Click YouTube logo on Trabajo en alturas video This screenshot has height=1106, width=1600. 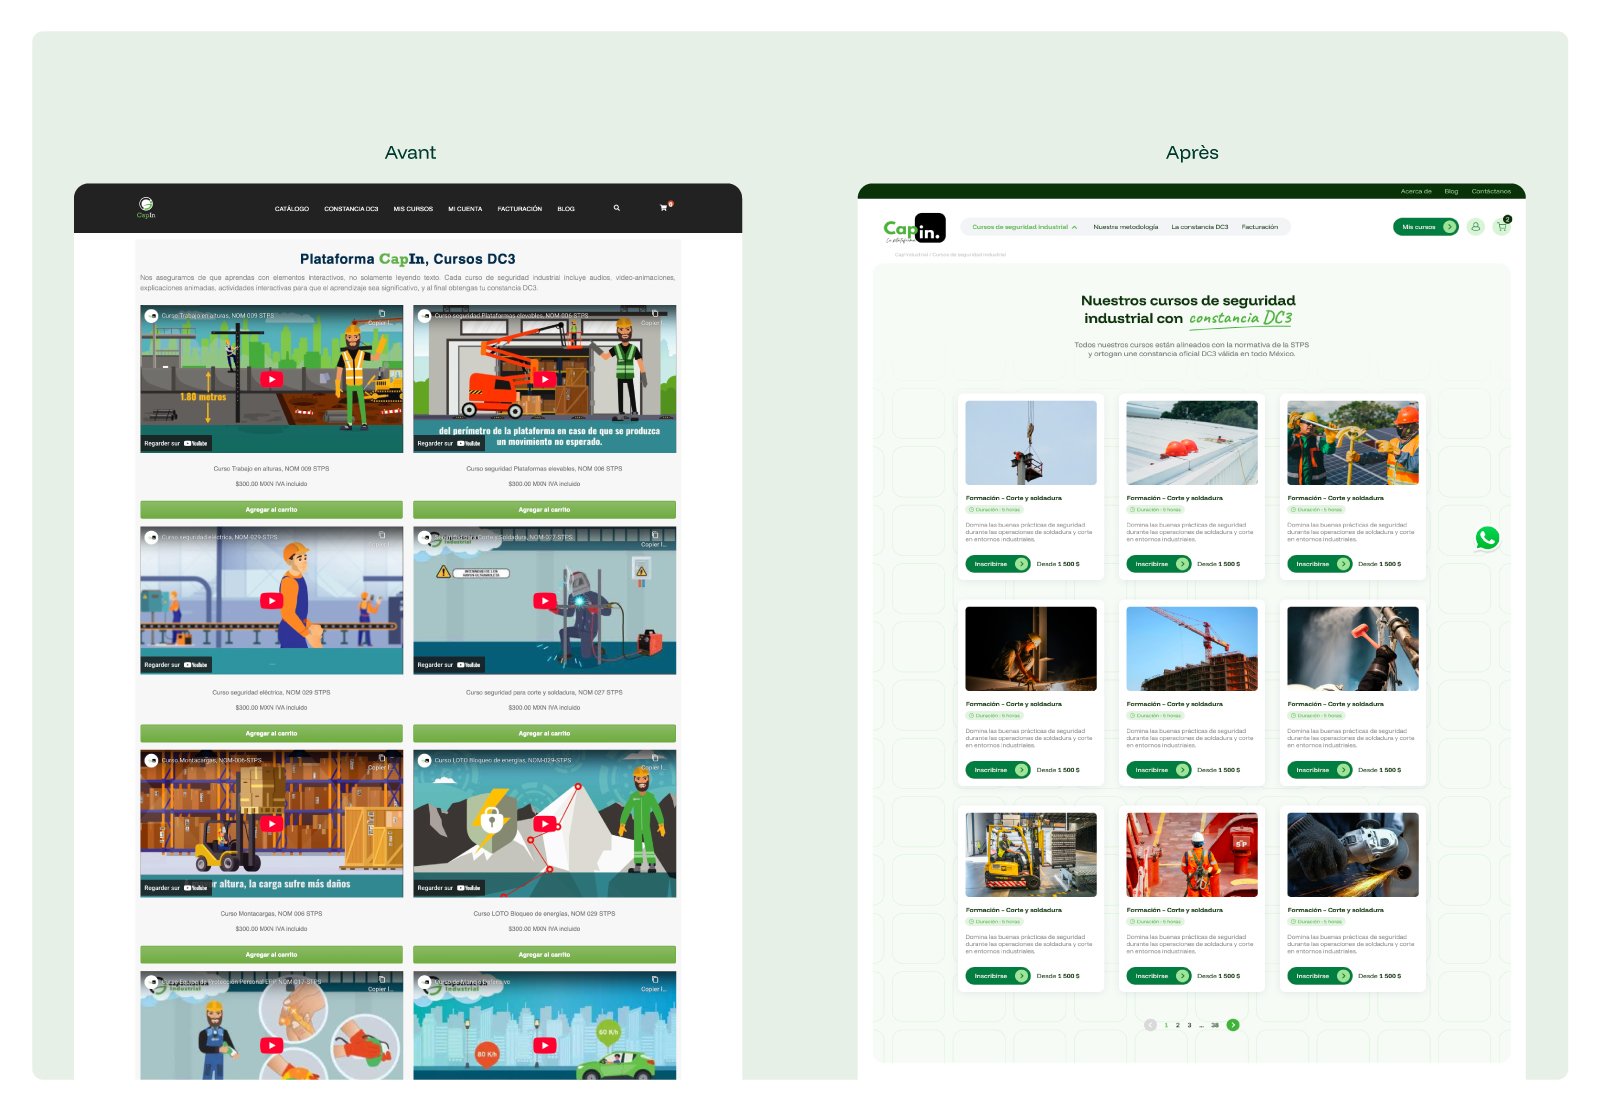coord(196,443)
